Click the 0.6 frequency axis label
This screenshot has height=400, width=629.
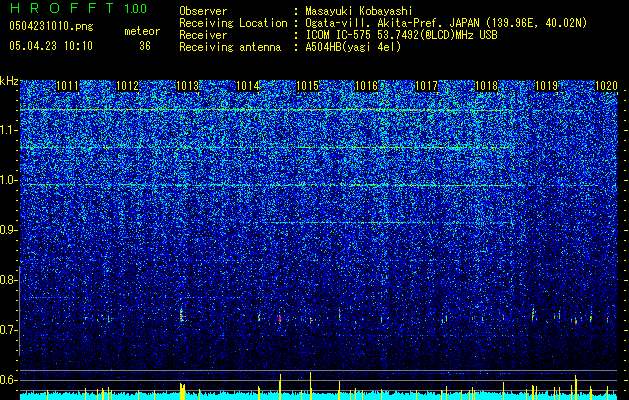(x=8, y=380)
